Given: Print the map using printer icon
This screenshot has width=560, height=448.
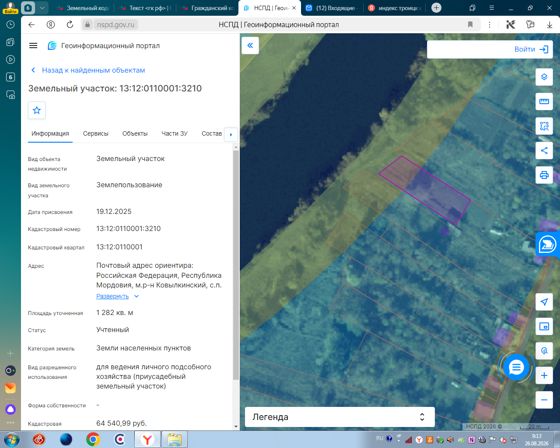Looking at the screenshot, I should coord(544,175).
